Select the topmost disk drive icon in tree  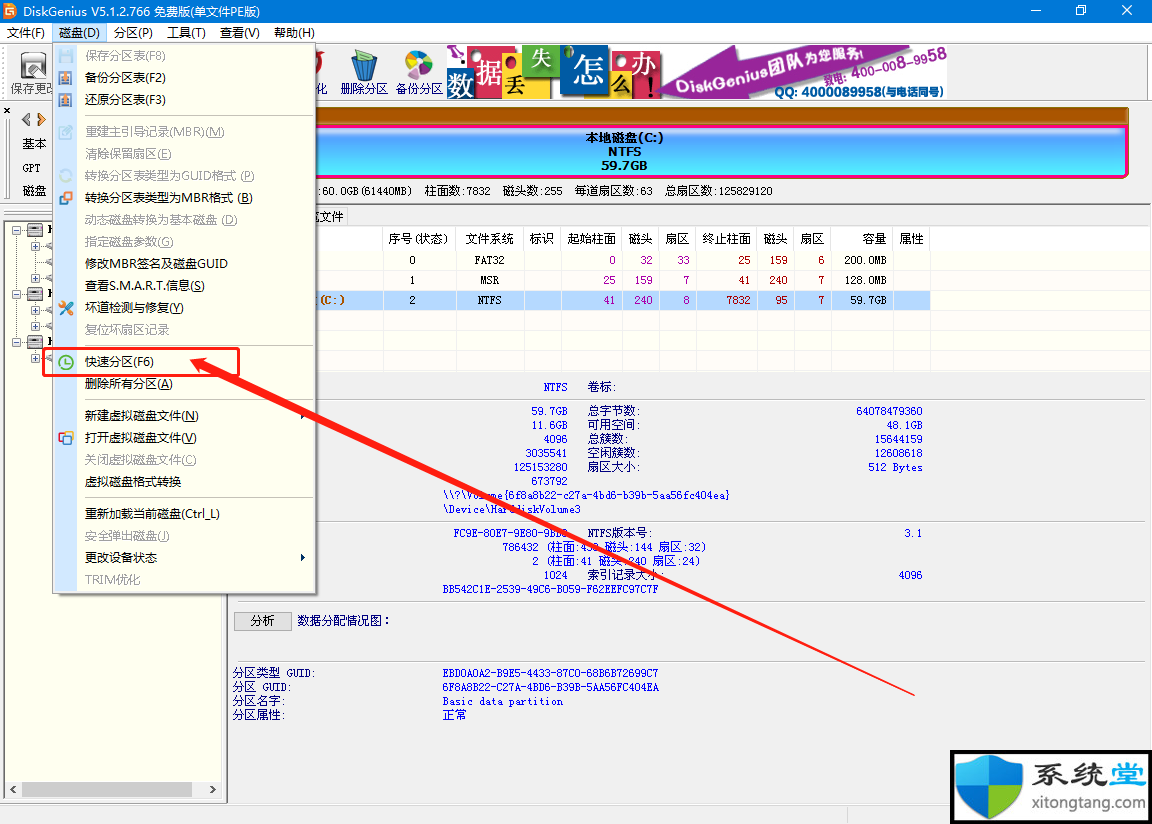click(35, 230)
